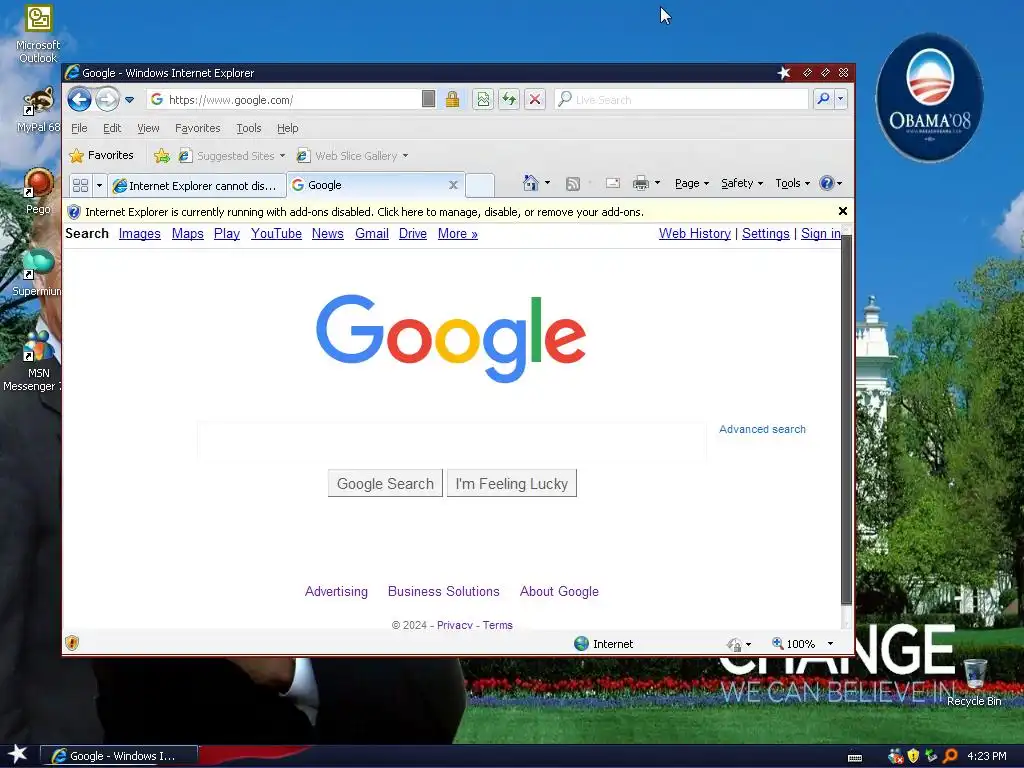Open the zoom level 100% dropdown arrow
This screenshot has height=768, width=1024.
(830, 644)
